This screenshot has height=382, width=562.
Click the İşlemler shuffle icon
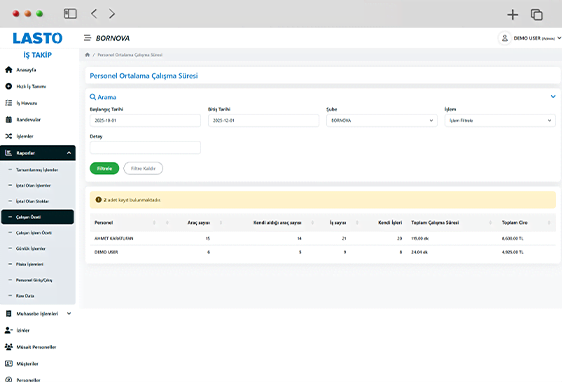(9, 136)
